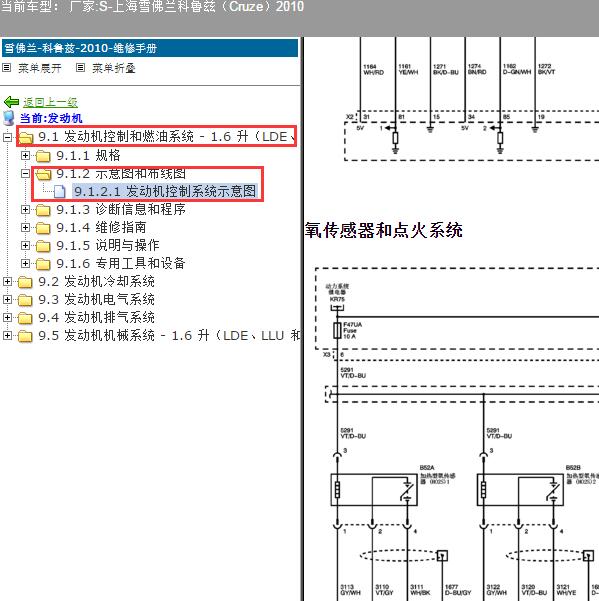Screen dimensions: 599x601
Task: Click the menu expand icon
Action: point(7,68)
